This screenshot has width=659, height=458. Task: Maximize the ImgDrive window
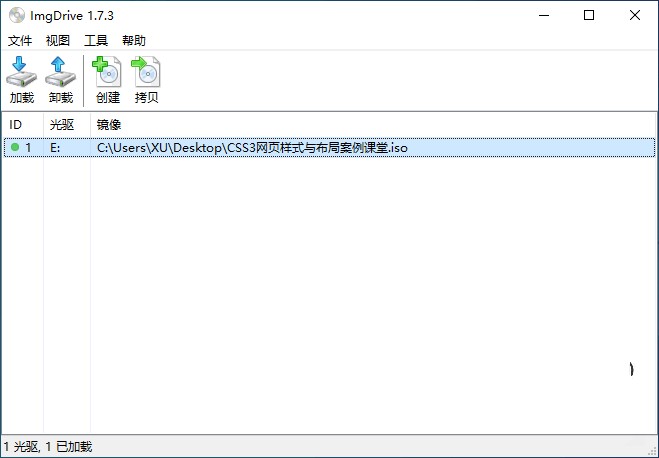[x=589, y=16]
